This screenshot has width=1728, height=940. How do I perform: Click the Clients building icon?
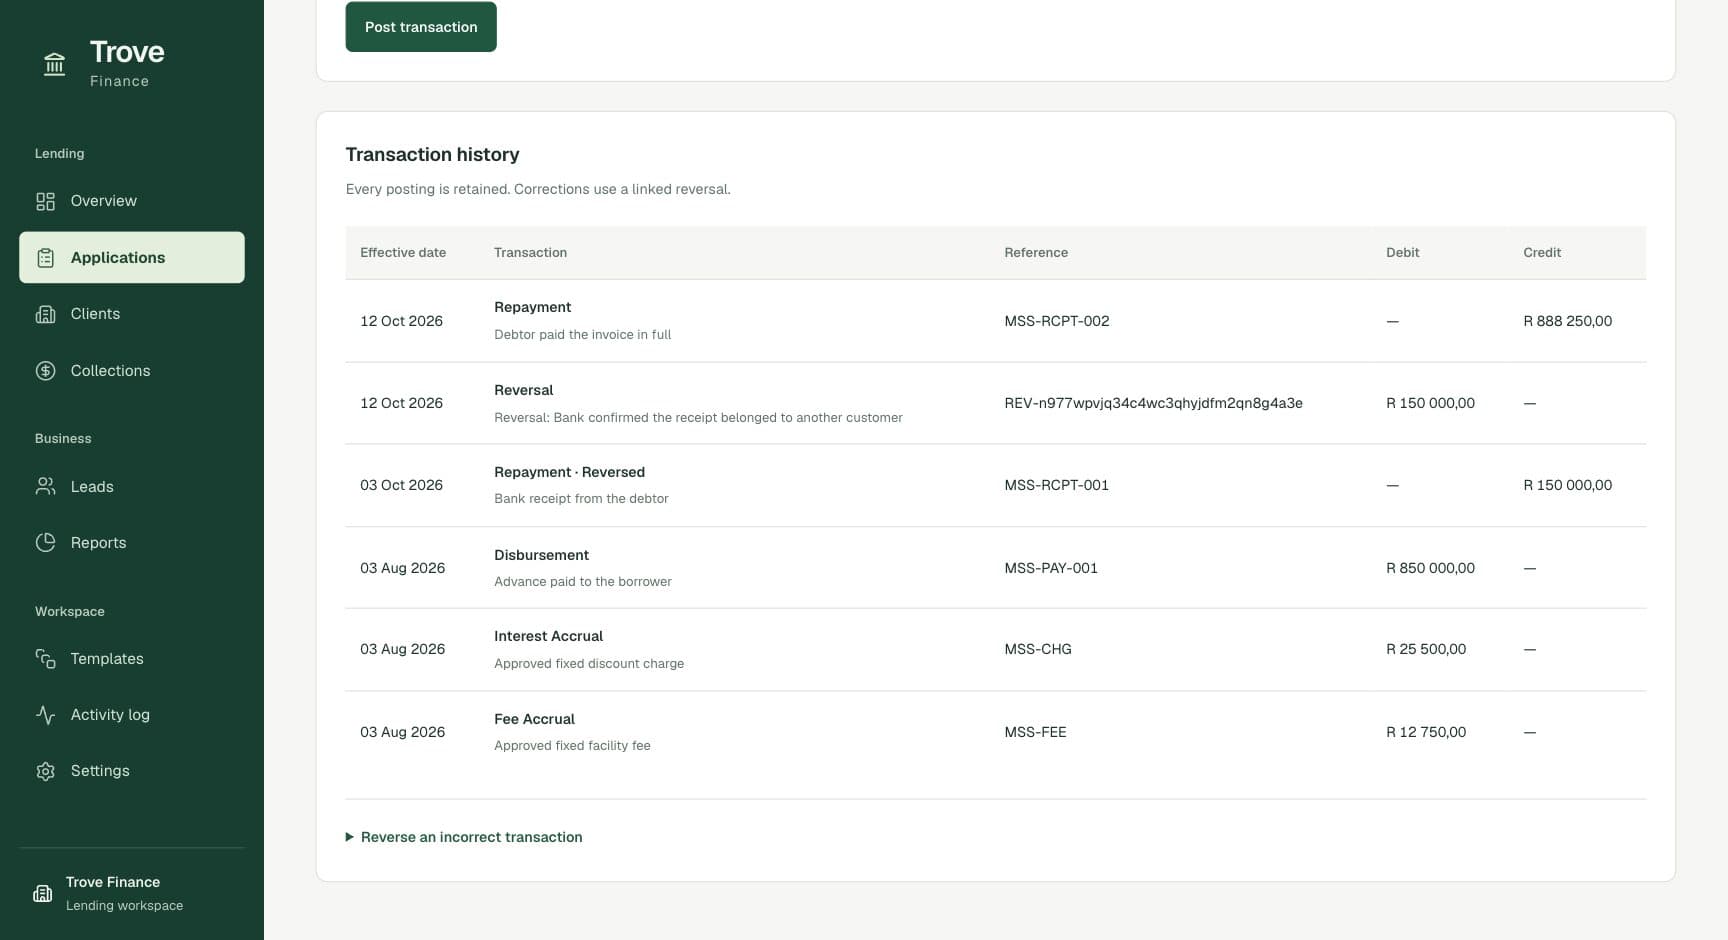tap(45, 314)
